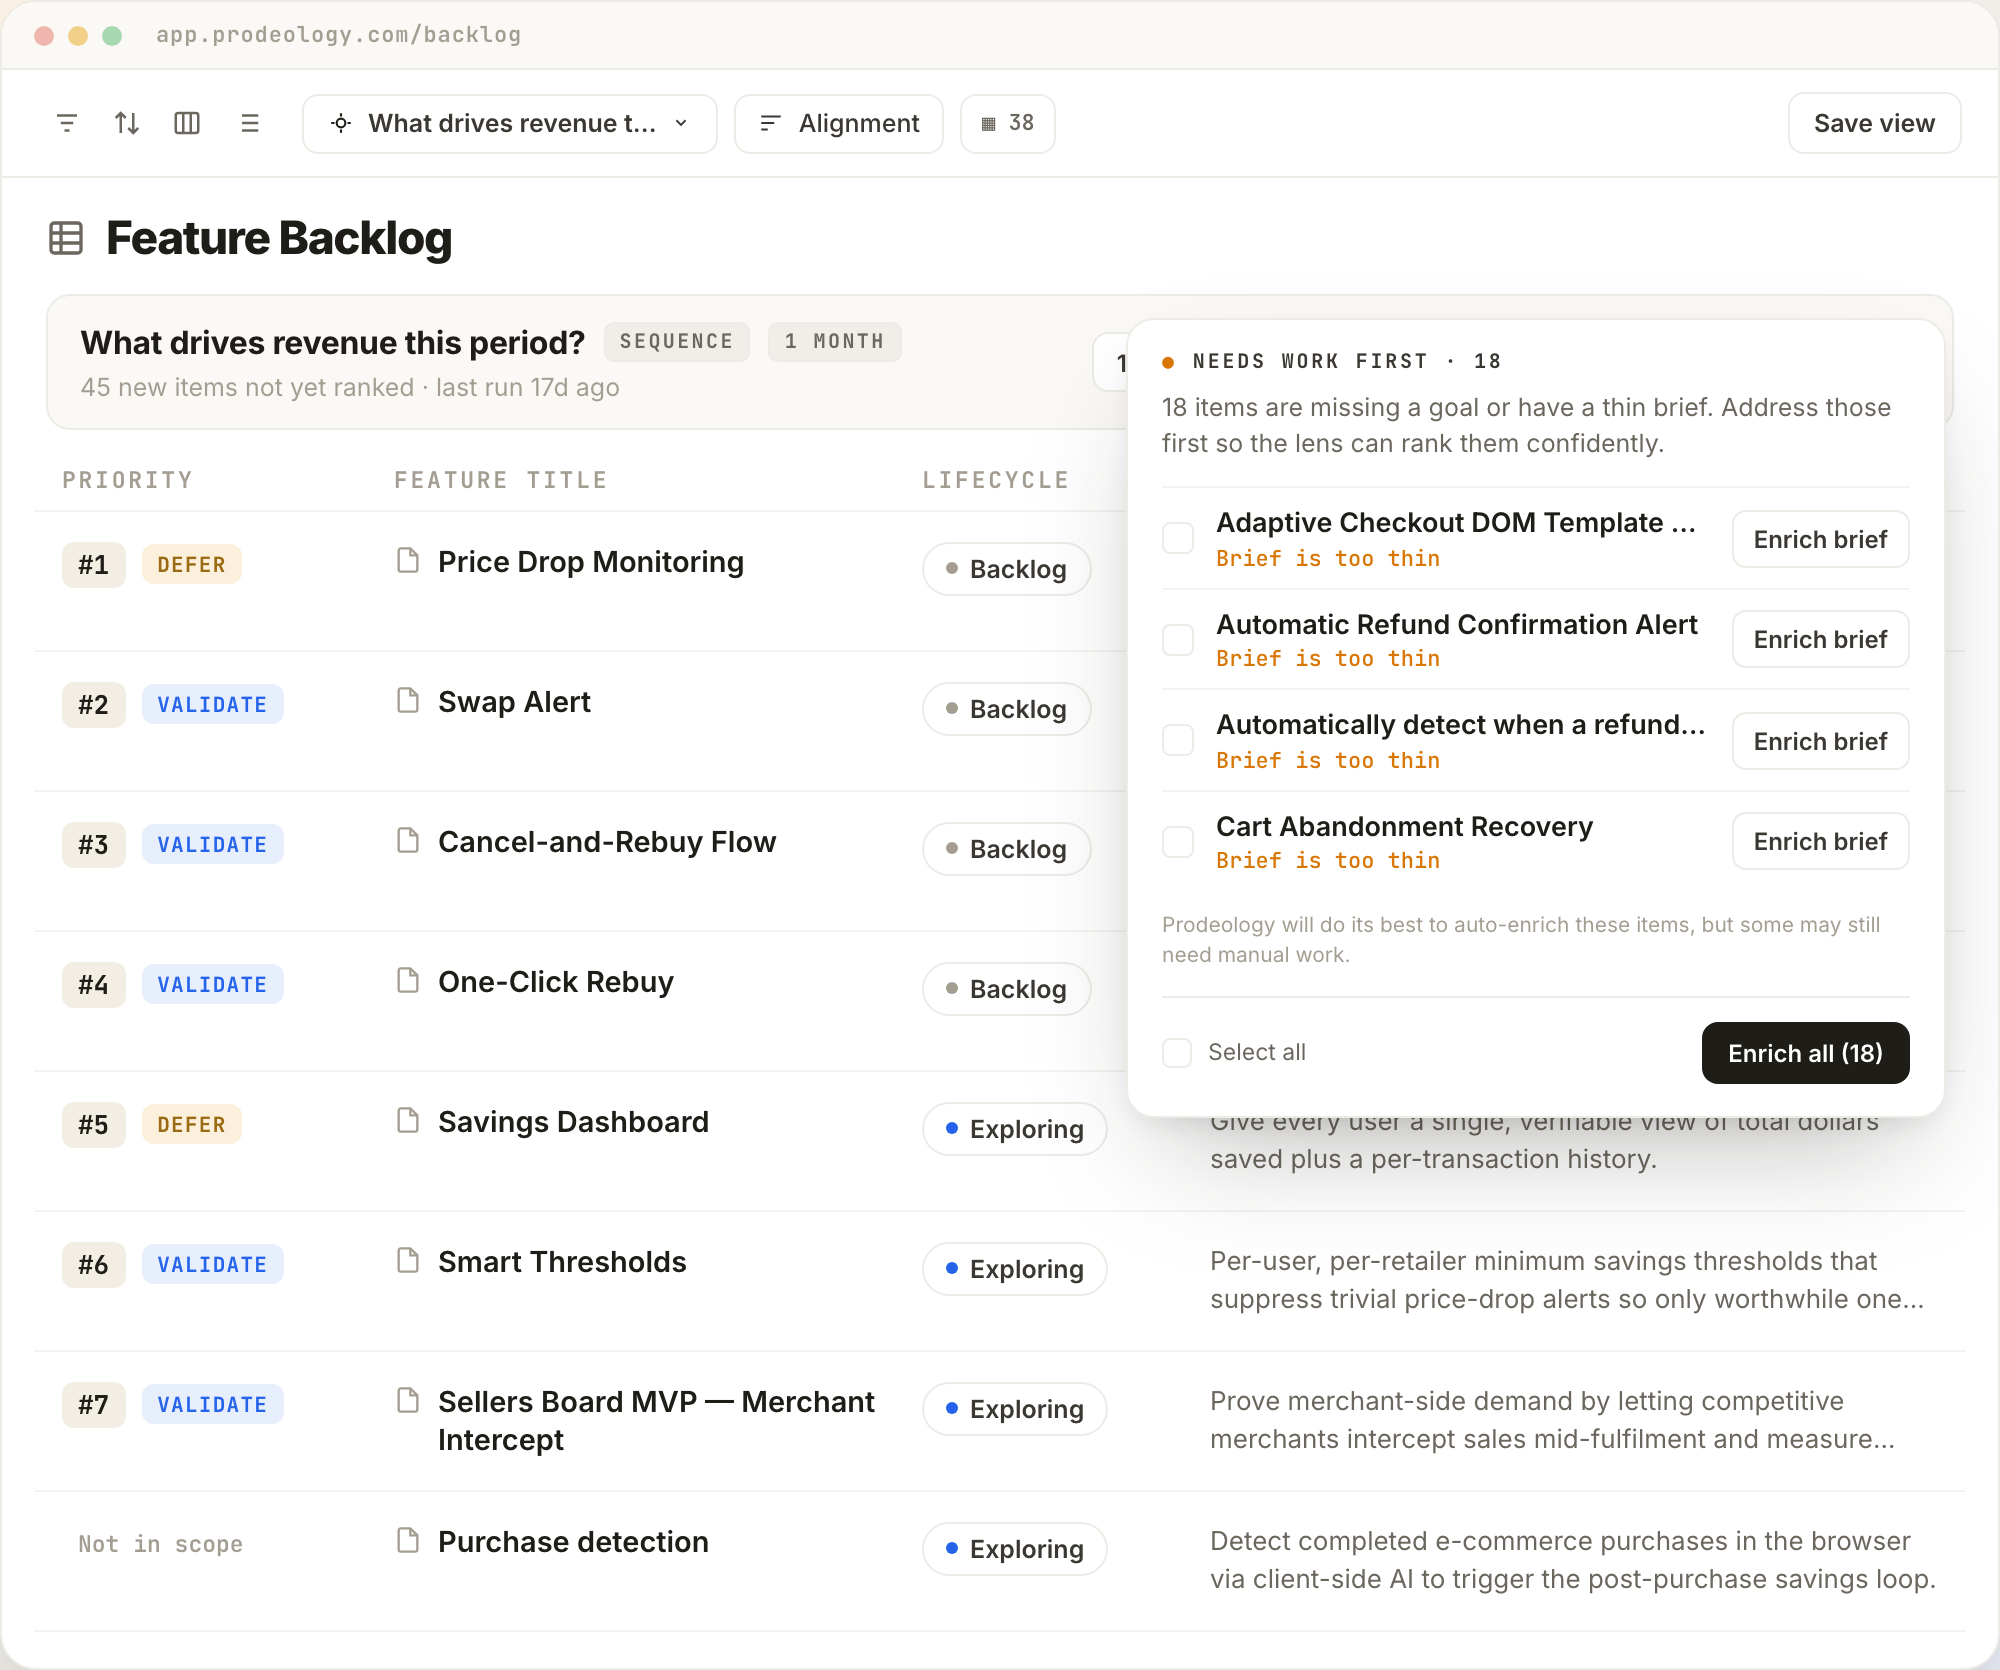The width and height of the screenshot is (2000, 1670).
Task: Click the document icon for Smart Thresholds
Action: point(408,1260)
